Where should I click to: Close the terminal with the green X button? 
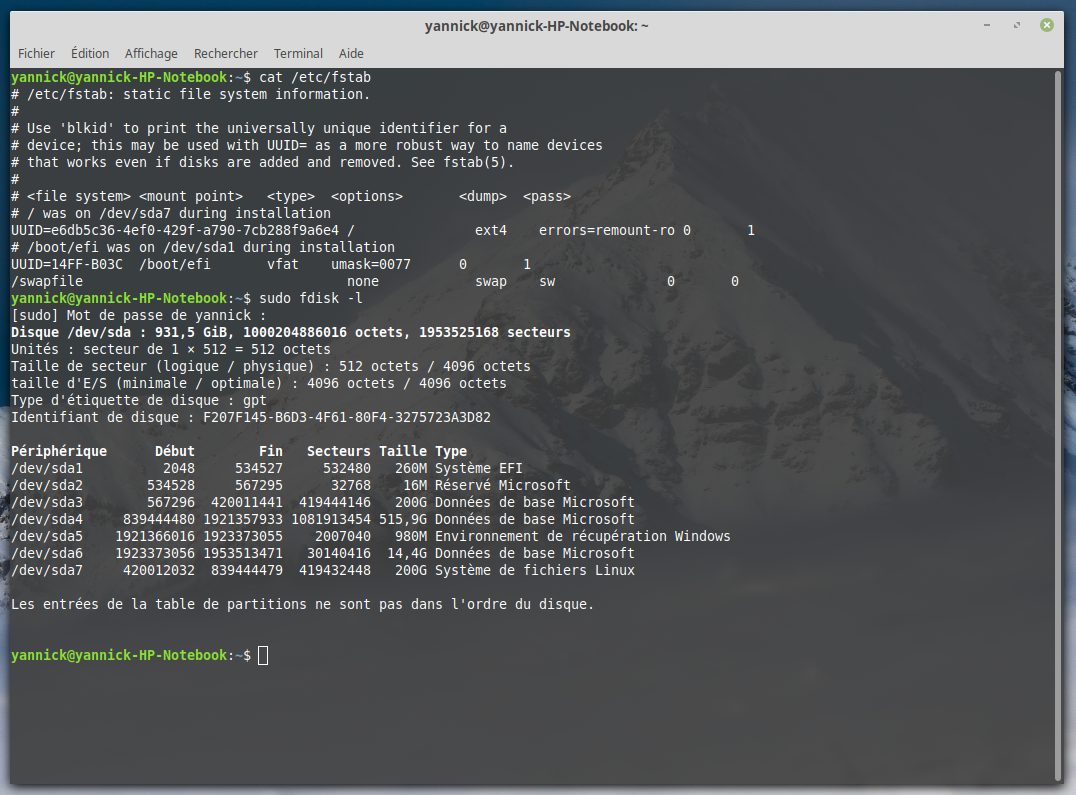[x=1047, y=25]
